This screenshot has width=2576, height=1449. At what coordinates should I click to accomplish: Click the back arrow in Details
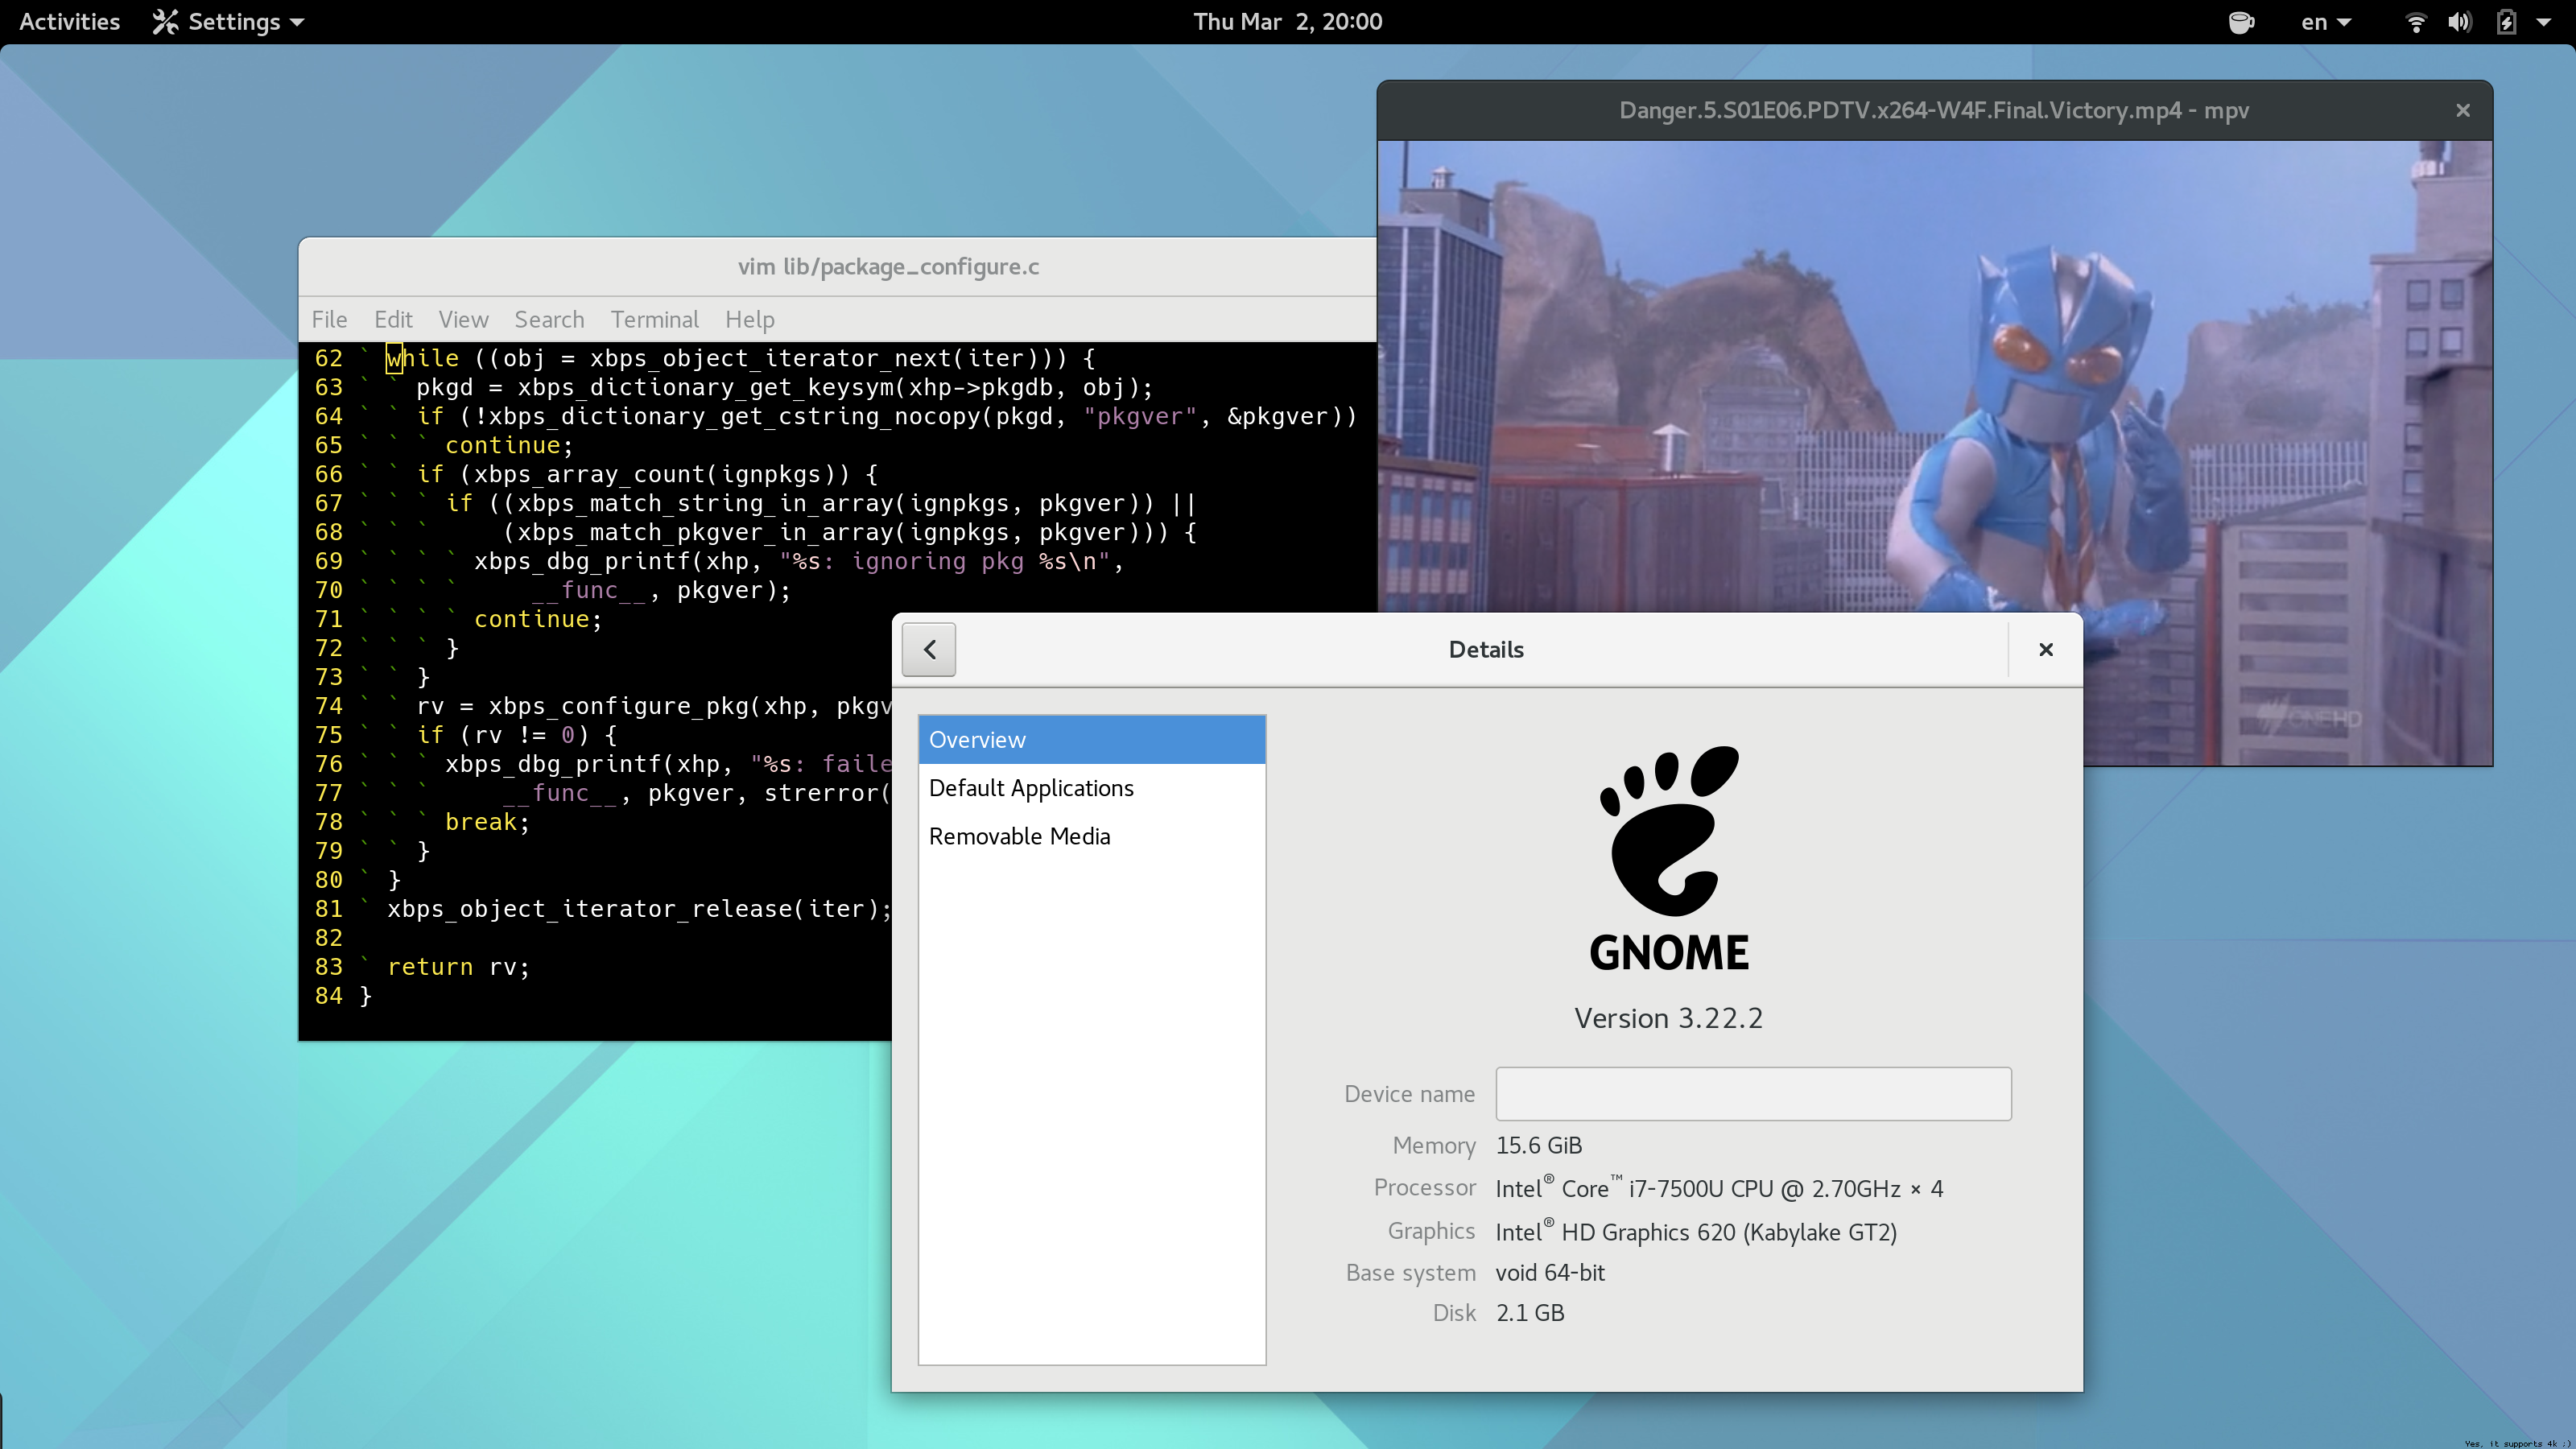point(928,650)
